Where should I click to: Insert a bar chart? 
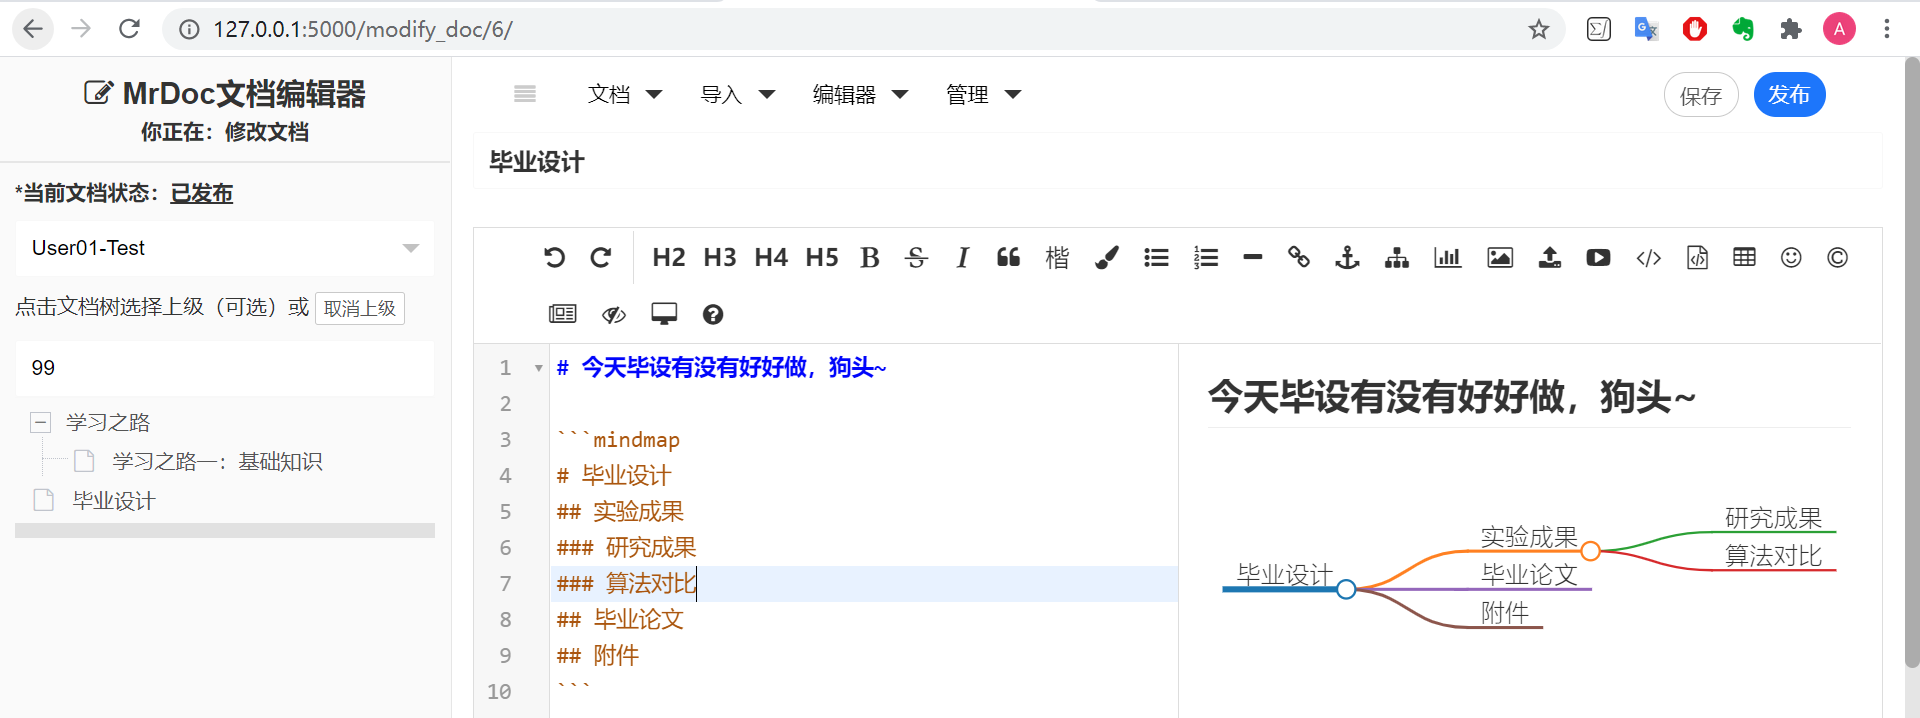1447,257
